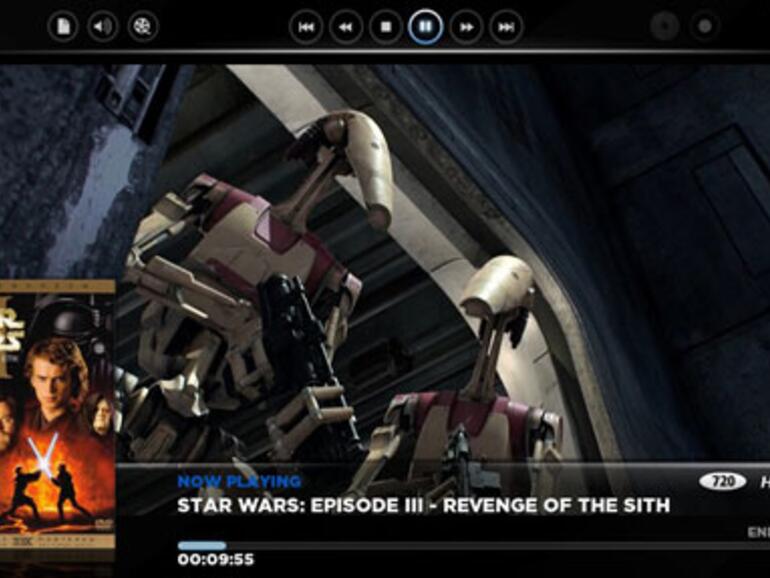The height and width of the screenshot is (578, 770).
Task: Click the NOW PLAYING label
Action: pyautogui.click(x=239, y=481)
